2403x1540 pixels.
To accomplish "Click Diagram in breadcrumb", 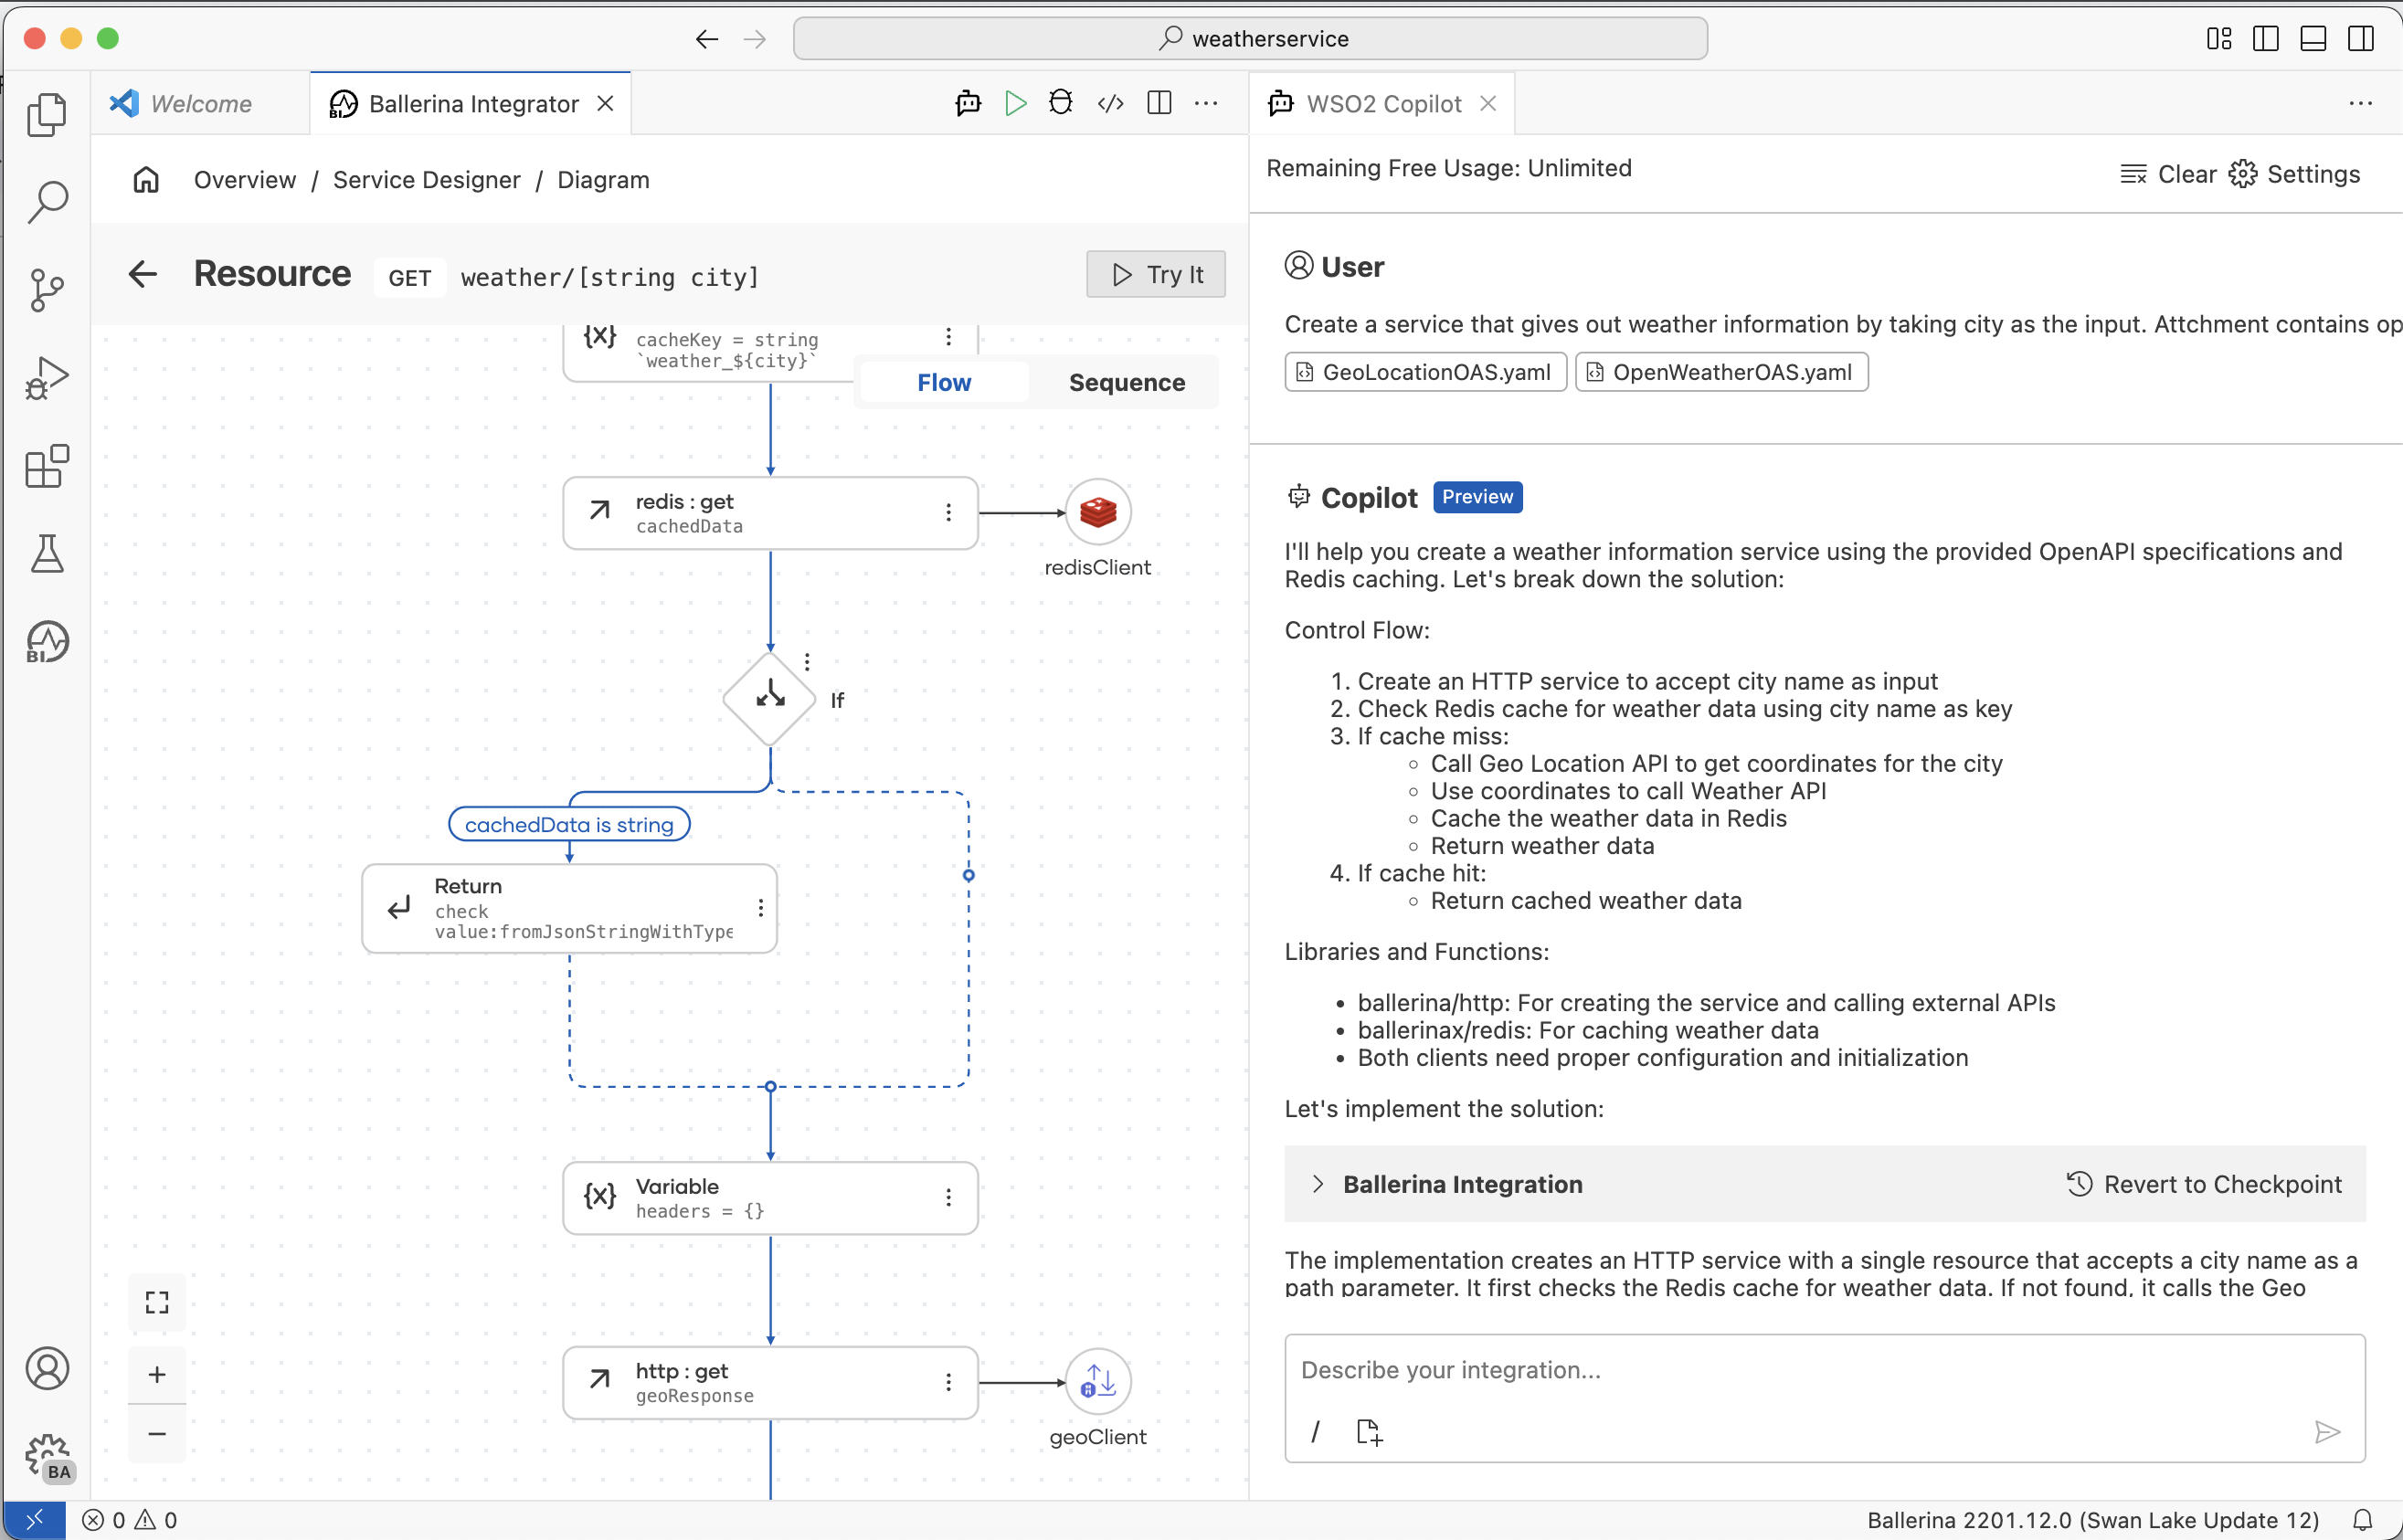I will tap(603, 179).
